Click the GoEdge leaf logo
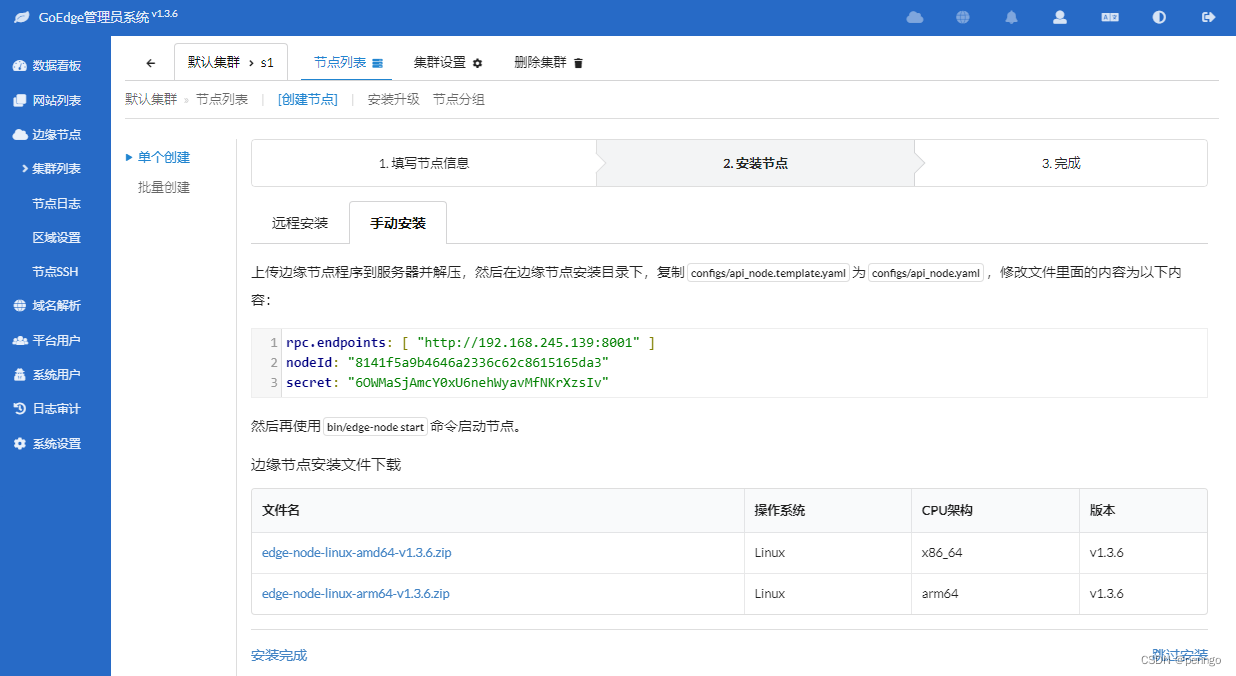The image size is (1236, 676). pyautogui.click(x=21, y=18)
